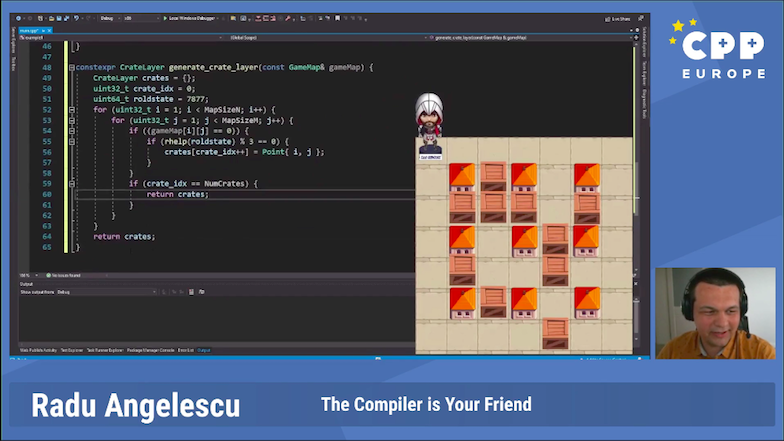Collapse the inner for loop at line 53
The width and height of the screenshot is (784, 441).
pyautogui.click(x=72, y=120)
